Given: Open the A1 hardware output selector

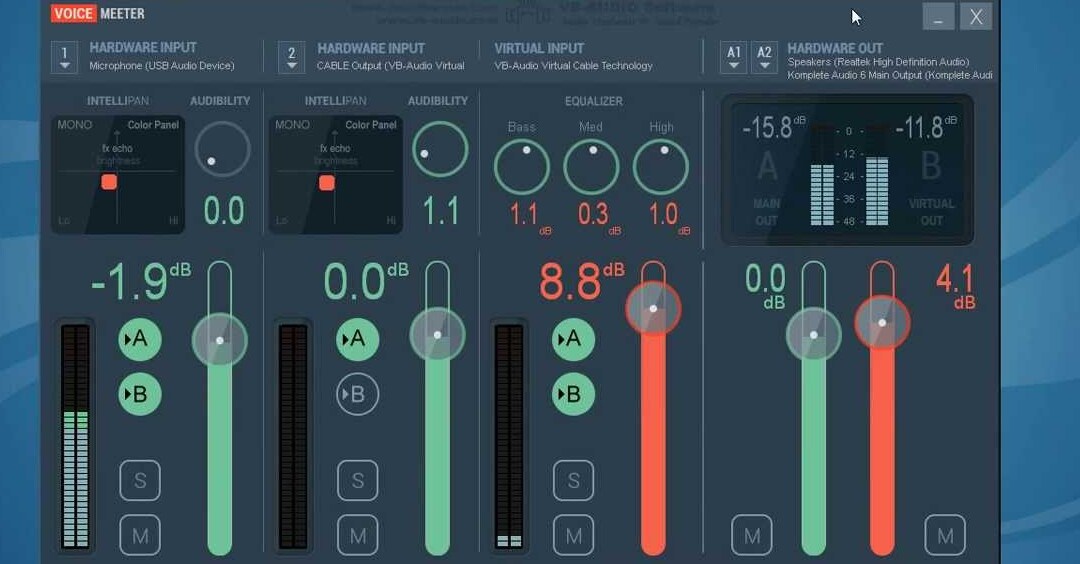Looking at the screenshot, I should 734,57.
